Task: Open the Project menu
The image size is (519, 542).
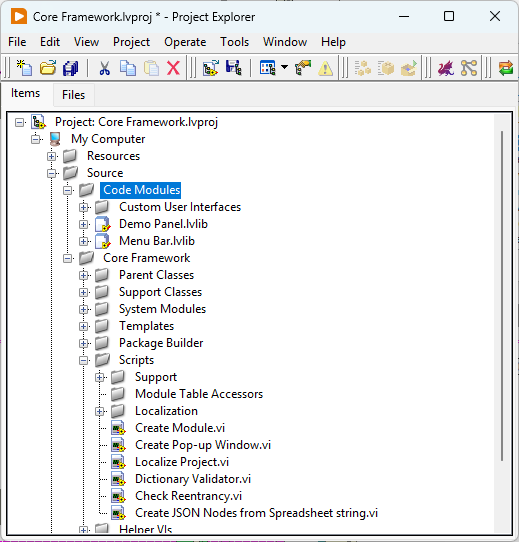Action: click(131, 42)
